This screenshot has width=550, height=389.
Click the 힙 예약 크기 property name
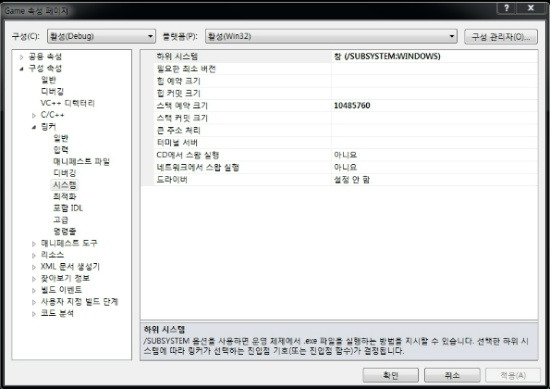[x=178, y=81]
